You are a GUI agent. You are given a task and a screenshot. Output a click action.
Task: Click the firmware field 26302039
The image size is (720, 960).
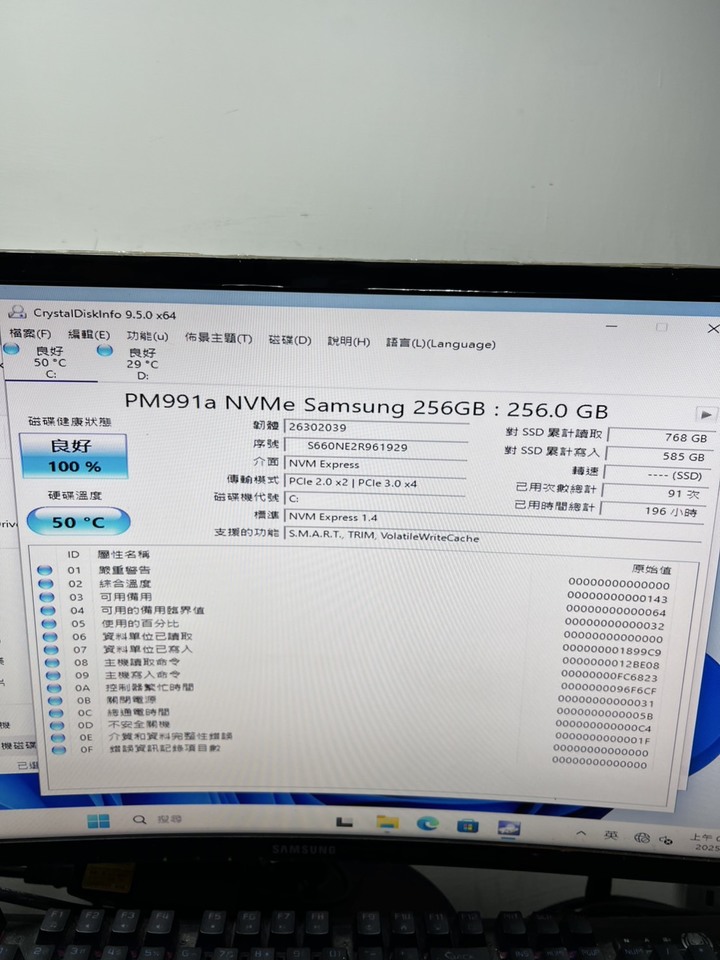376,428
